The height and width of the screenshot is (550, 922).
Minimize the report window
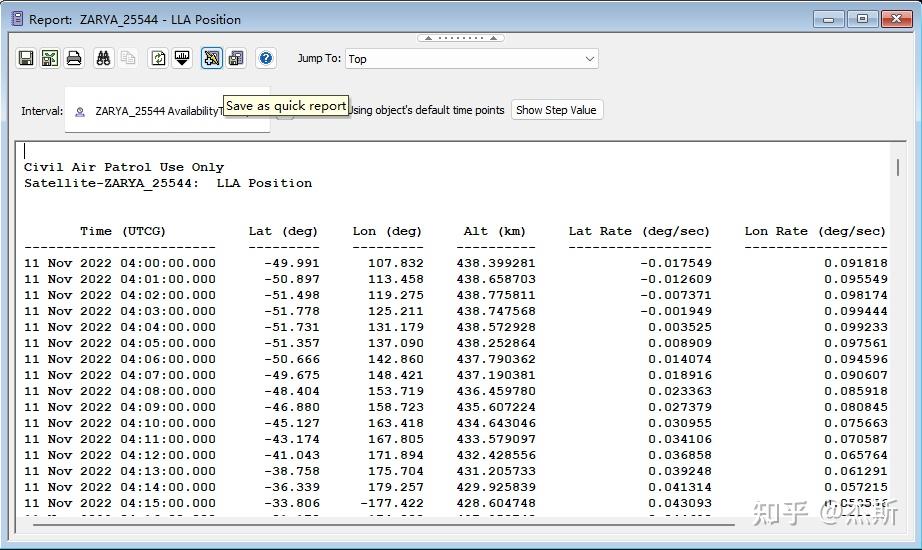[829, 19]
